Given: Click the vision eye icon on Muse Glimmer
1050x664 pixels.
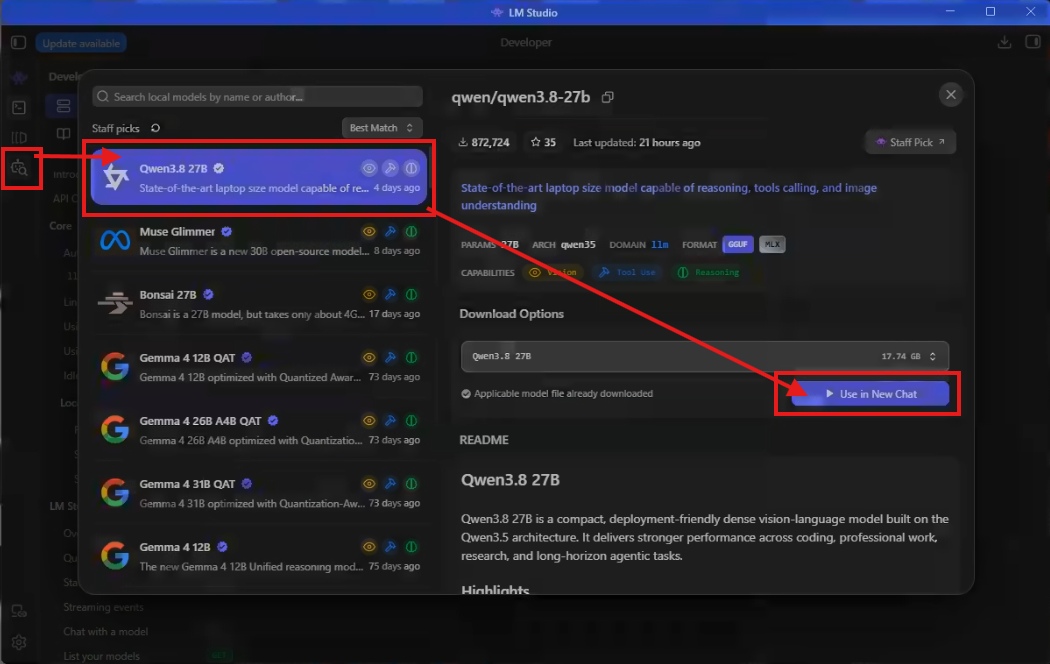Looking at the screenshot, I should coord(369,232).
